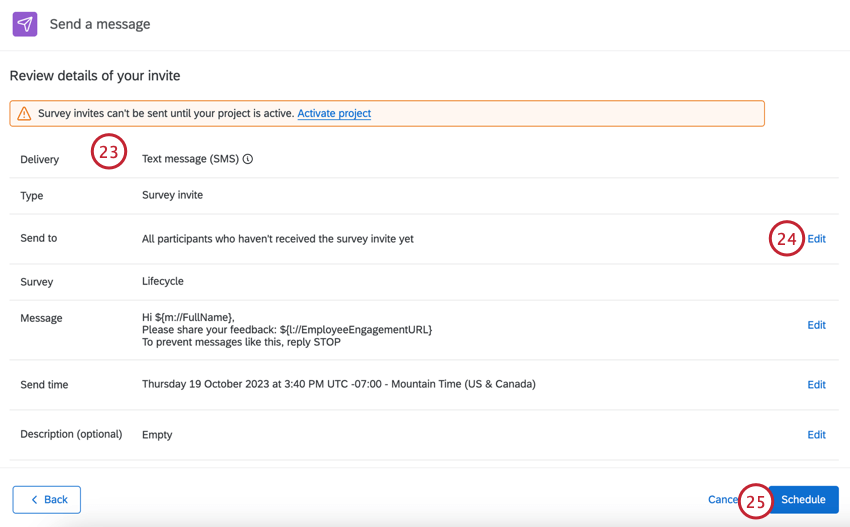Click the 'Review details of your invite' heading
The width and height of the screenshot is (850, 527).
[x=95, y=76]
